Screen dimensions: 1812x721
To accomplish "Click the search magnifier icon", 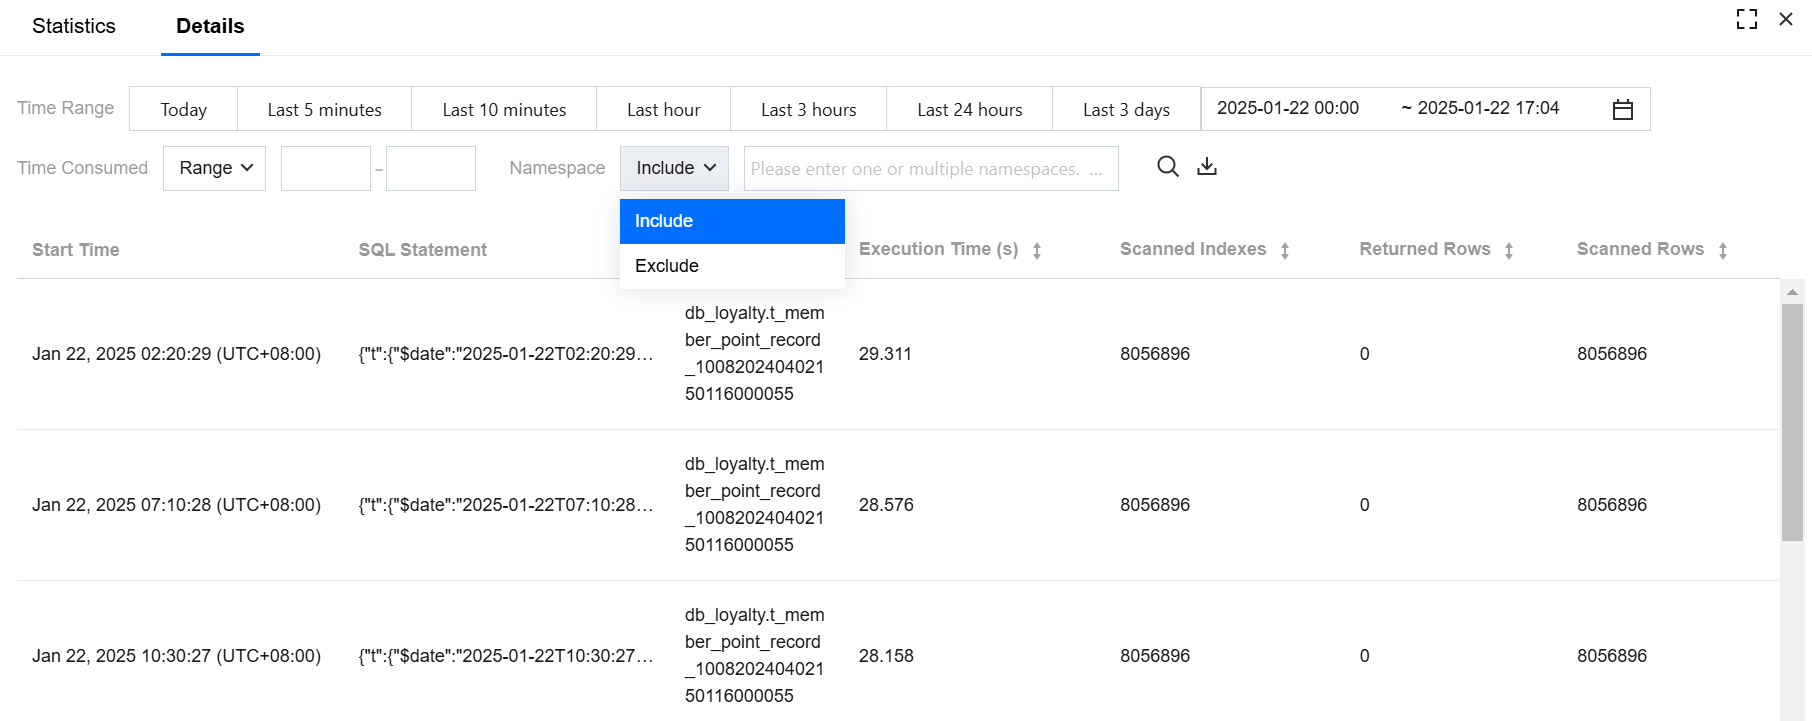I will point(1167,167).
